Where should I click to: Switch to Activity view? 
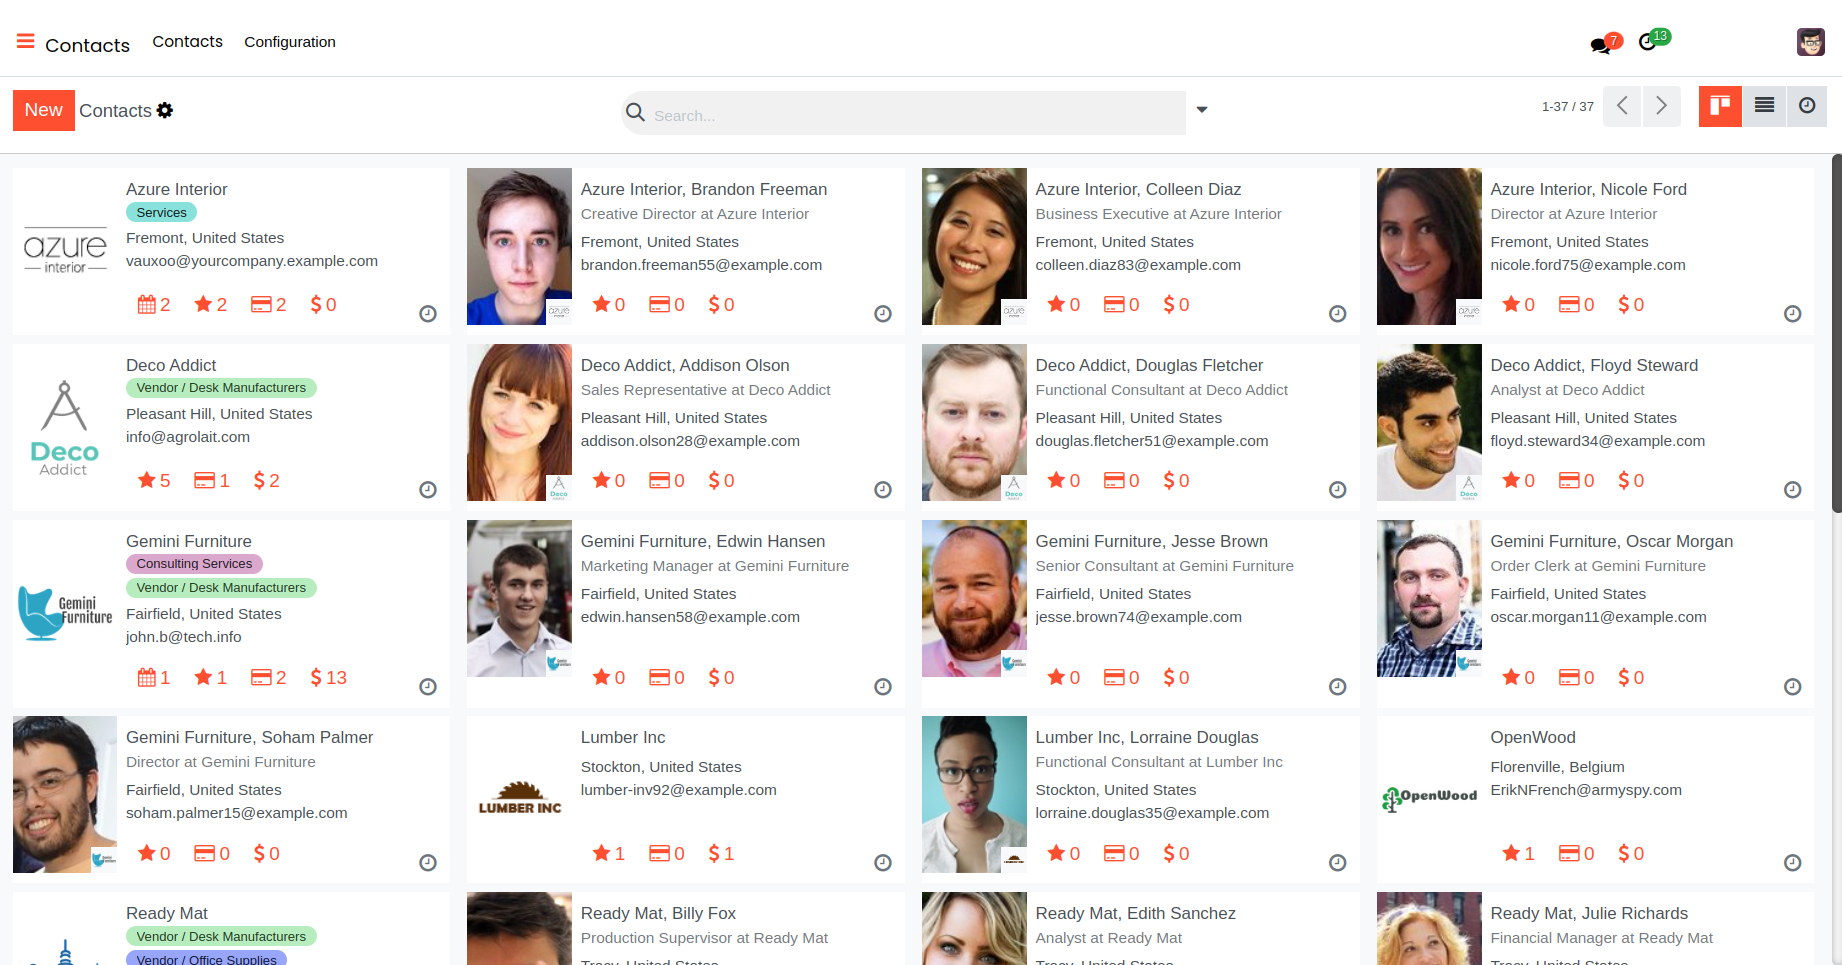1807,106
